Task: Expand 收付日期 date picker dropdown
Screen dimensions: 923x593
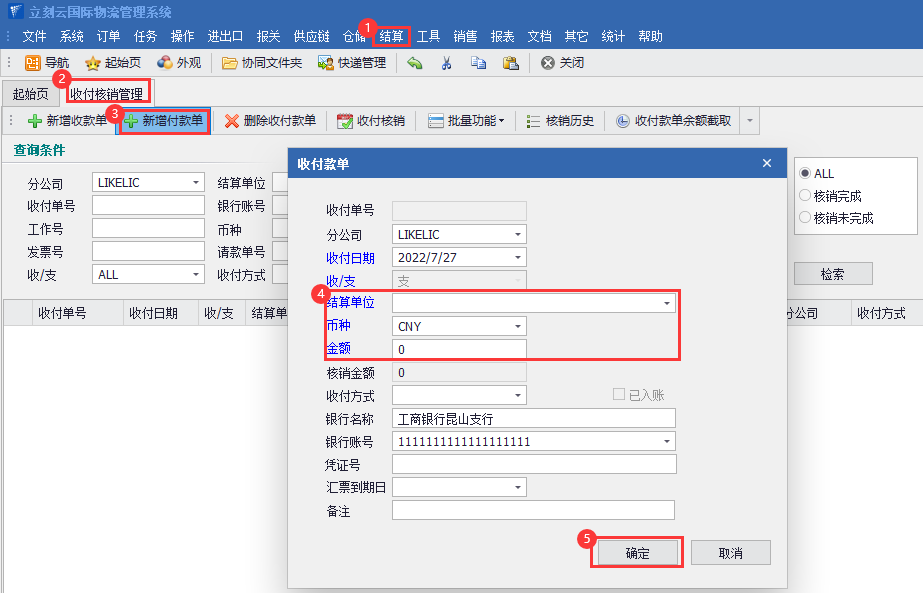Action: pos(517,257)
